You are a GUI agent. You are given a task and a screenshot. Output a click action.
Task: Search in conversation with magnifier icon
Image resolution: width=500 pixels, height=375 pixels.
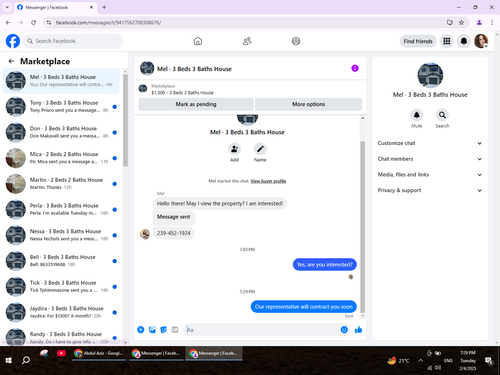click(x=442, y=115)
